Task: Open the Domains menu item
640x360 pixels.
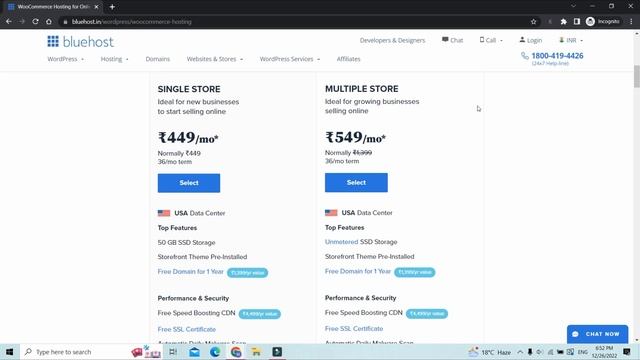Action: coord(158,59)
